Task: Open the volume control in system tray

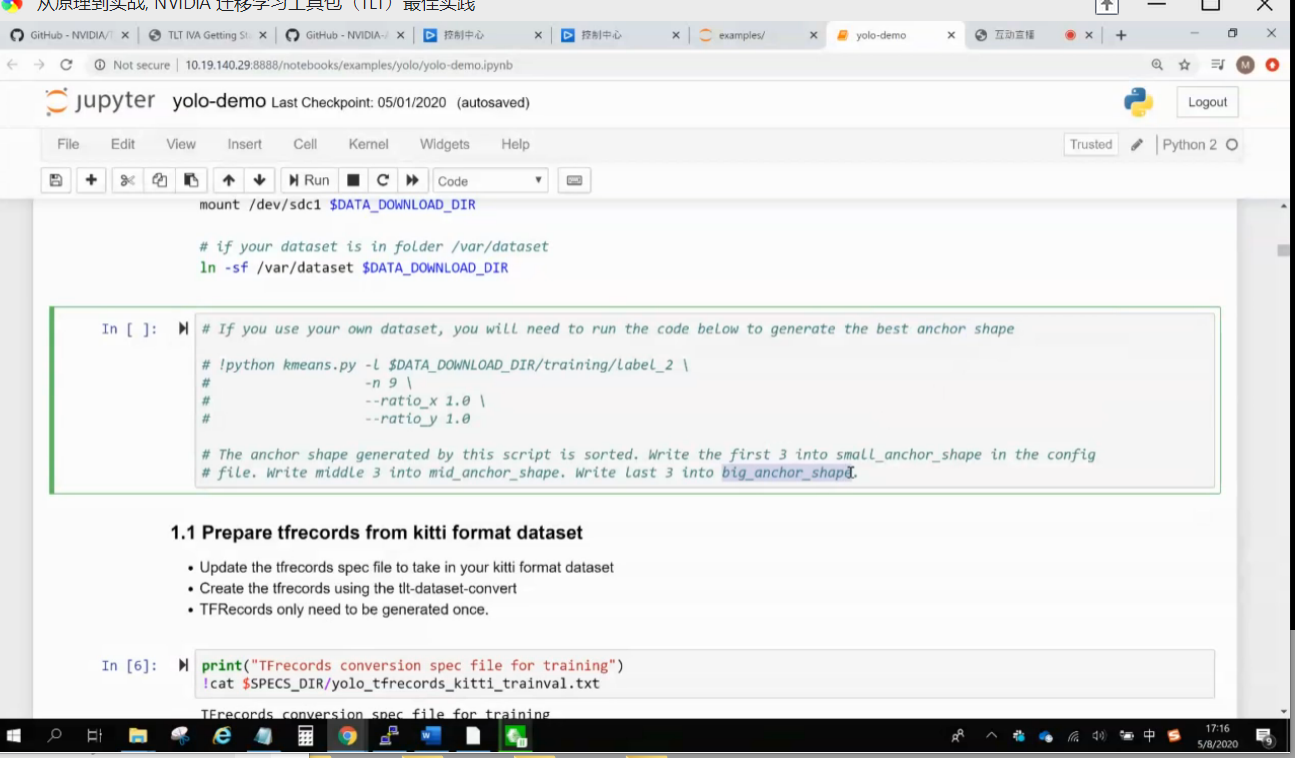Action: click(1099, 736)
